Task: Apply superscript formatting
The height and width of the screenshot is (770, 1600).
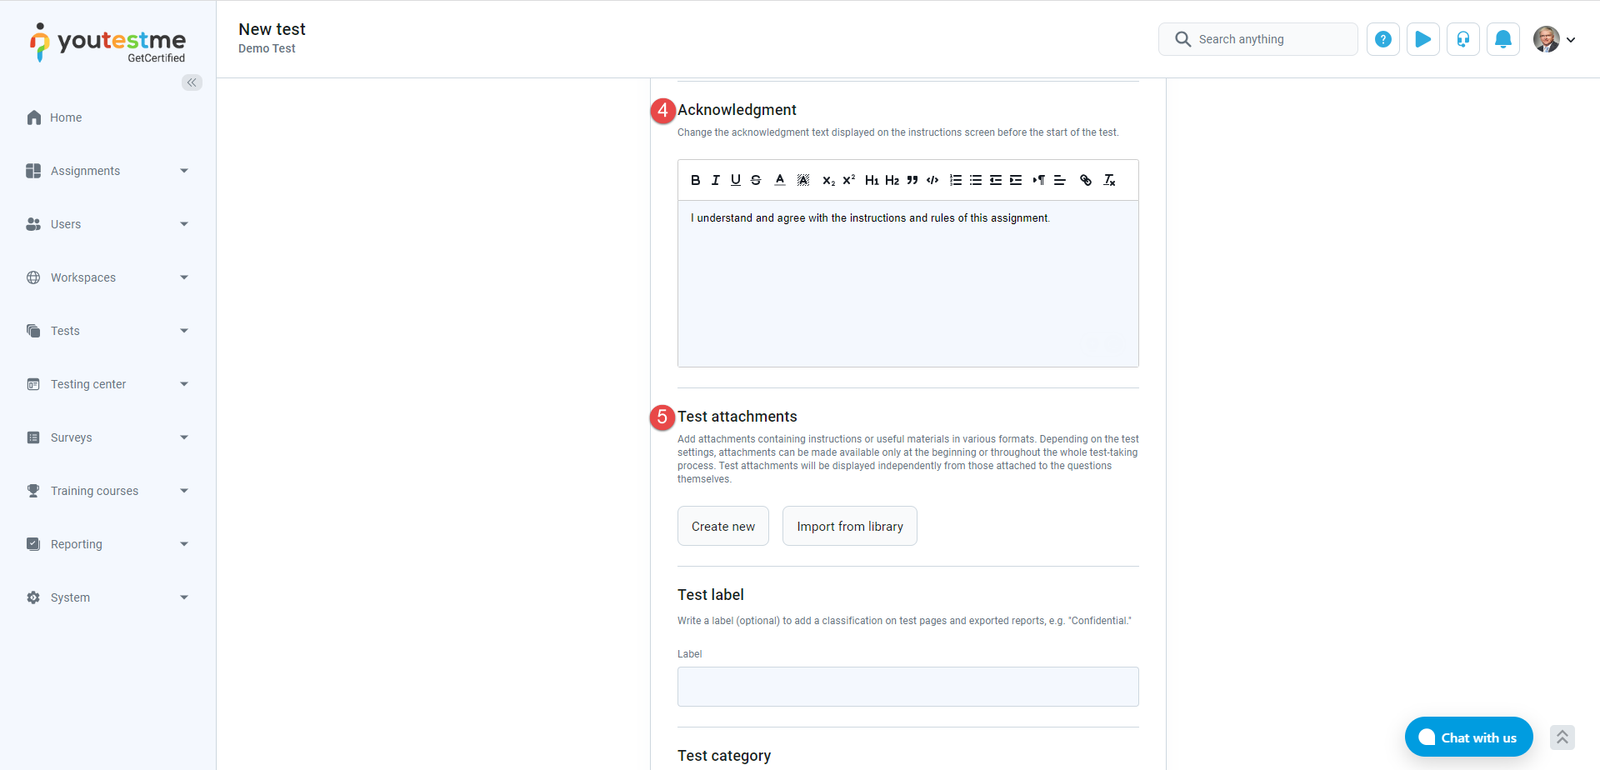Action: coord(849,180)
